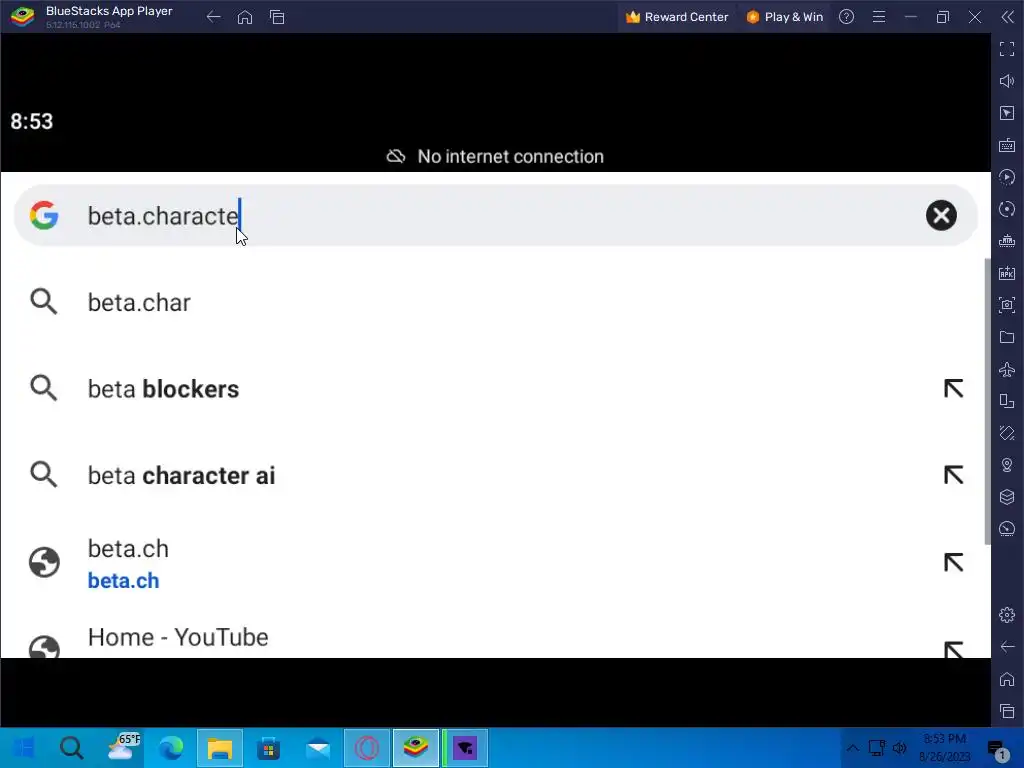Open multi-instance manager layers icon
Image resolution: width=1024 pixels, height=768 pixels.
[x=1007, y=497]
